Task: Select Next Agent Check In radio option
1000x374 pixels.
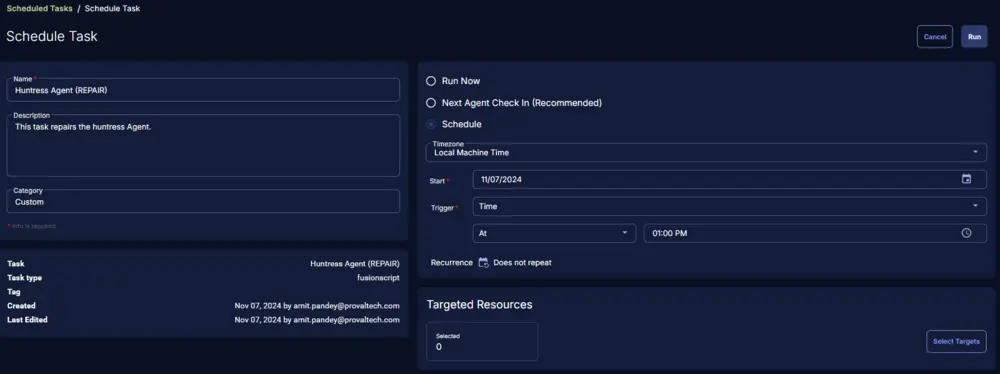Action: click(431, 103)
